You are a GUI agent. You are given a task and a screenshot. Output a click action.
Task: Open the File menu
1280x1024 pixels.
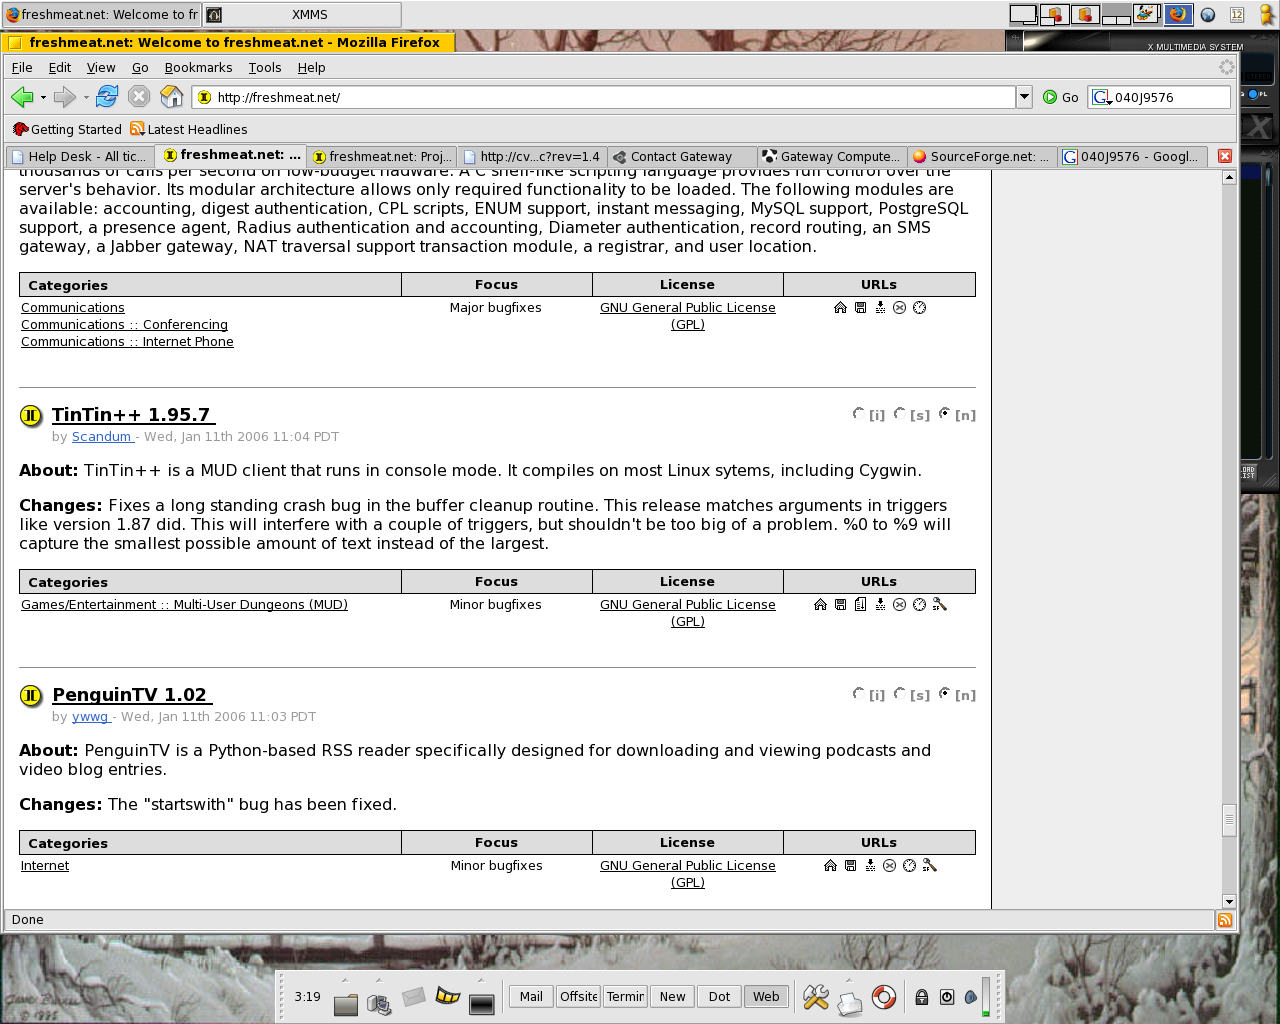click(x=22, y=67)
